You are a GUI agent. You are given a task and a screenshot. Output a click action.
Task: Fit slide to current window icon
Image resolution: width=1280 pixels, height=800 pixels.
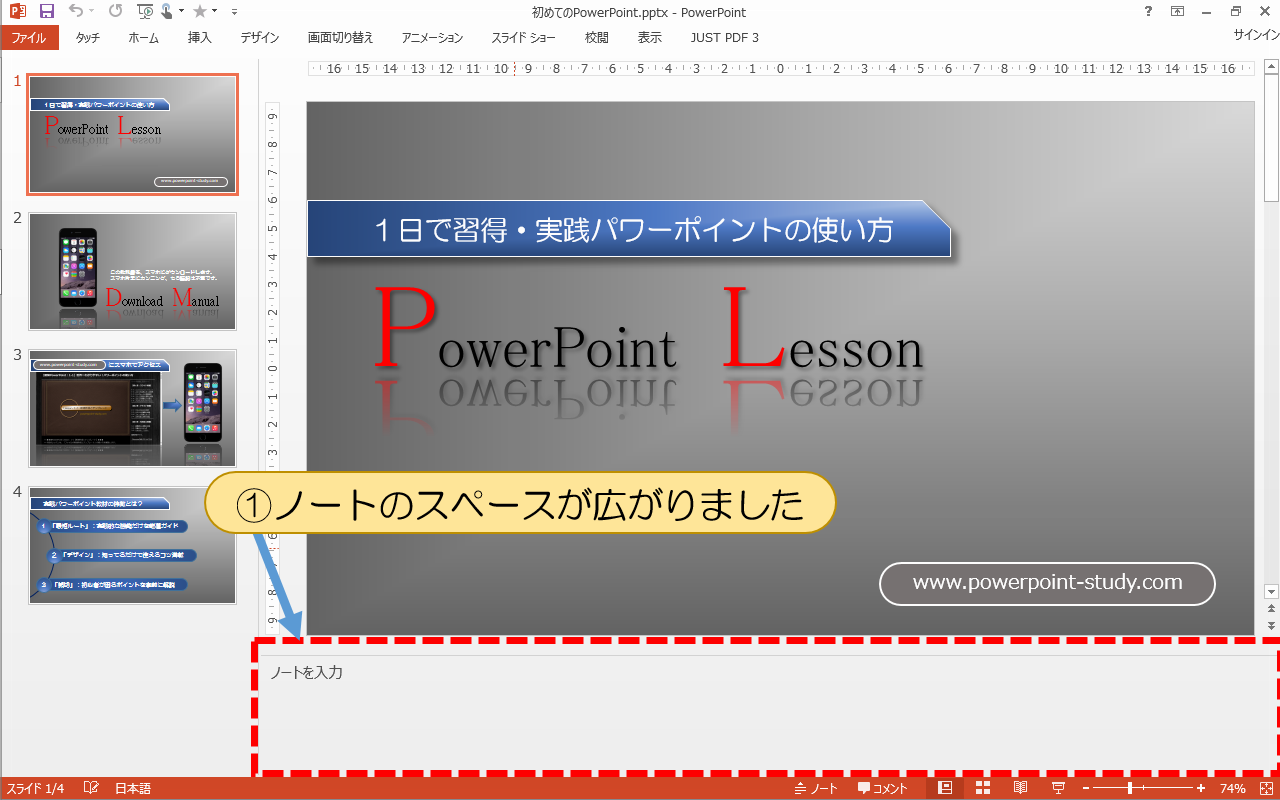pyautogui.click(x=1266, y=789)
